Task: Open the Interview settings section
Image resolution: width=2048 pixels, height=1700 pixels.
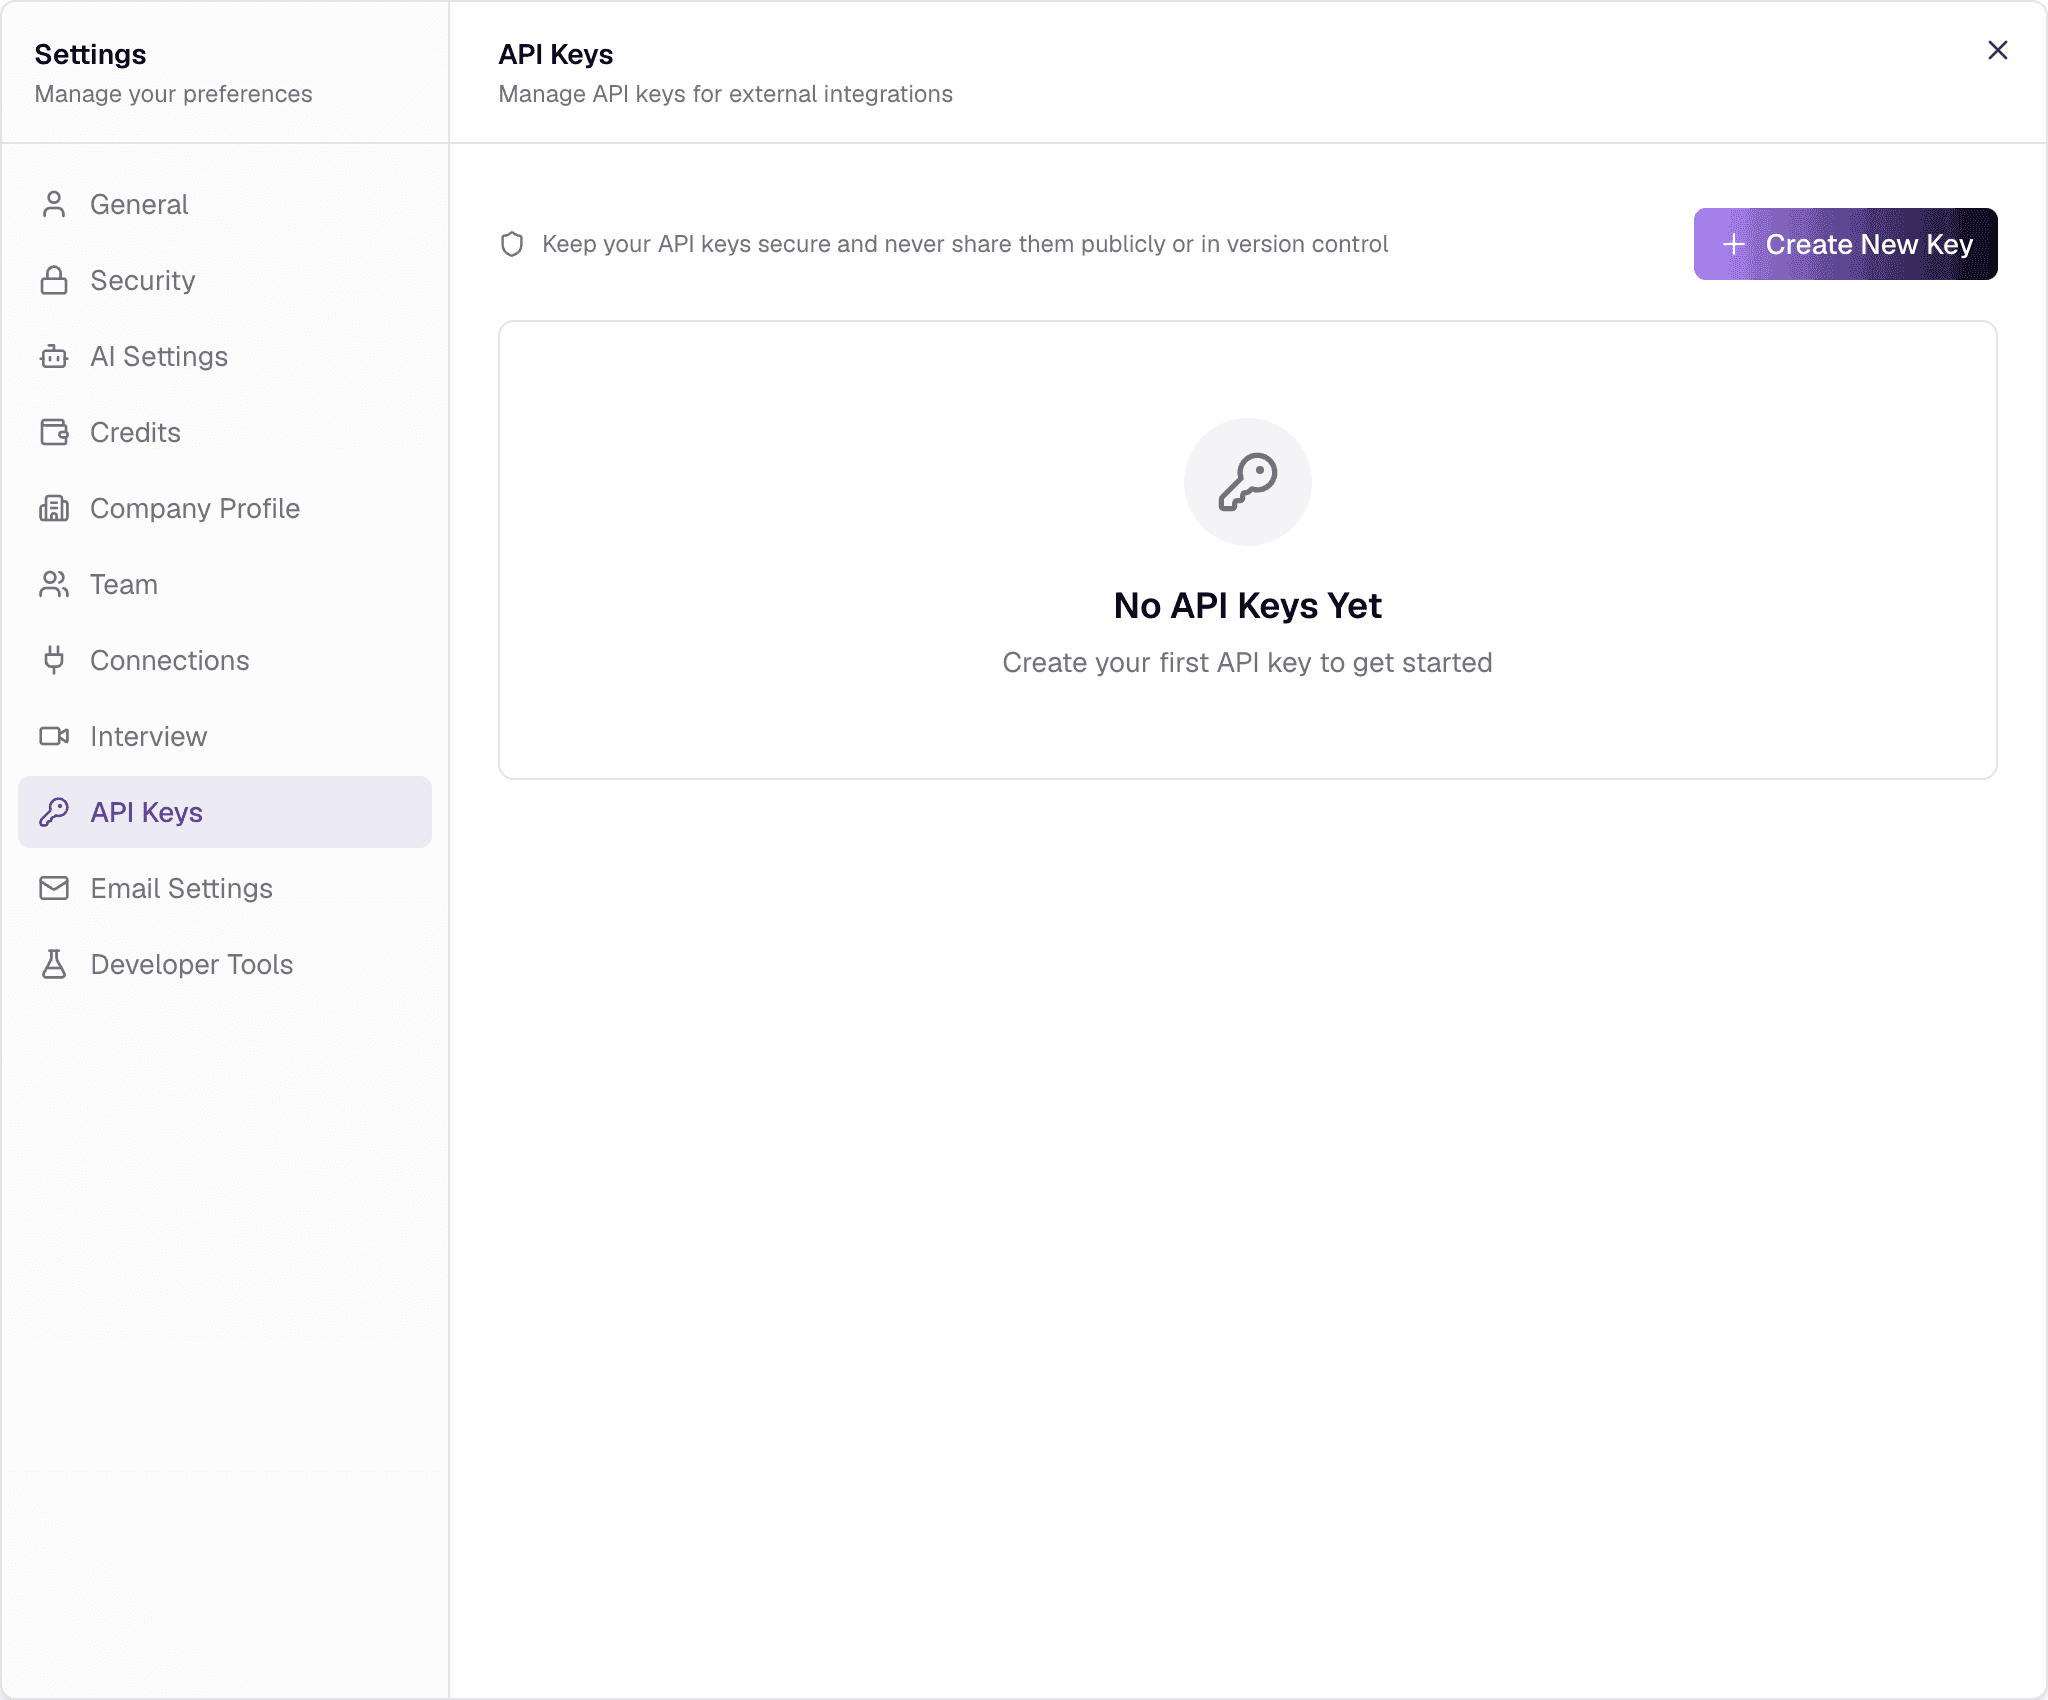Action: [x=225, y=736]
